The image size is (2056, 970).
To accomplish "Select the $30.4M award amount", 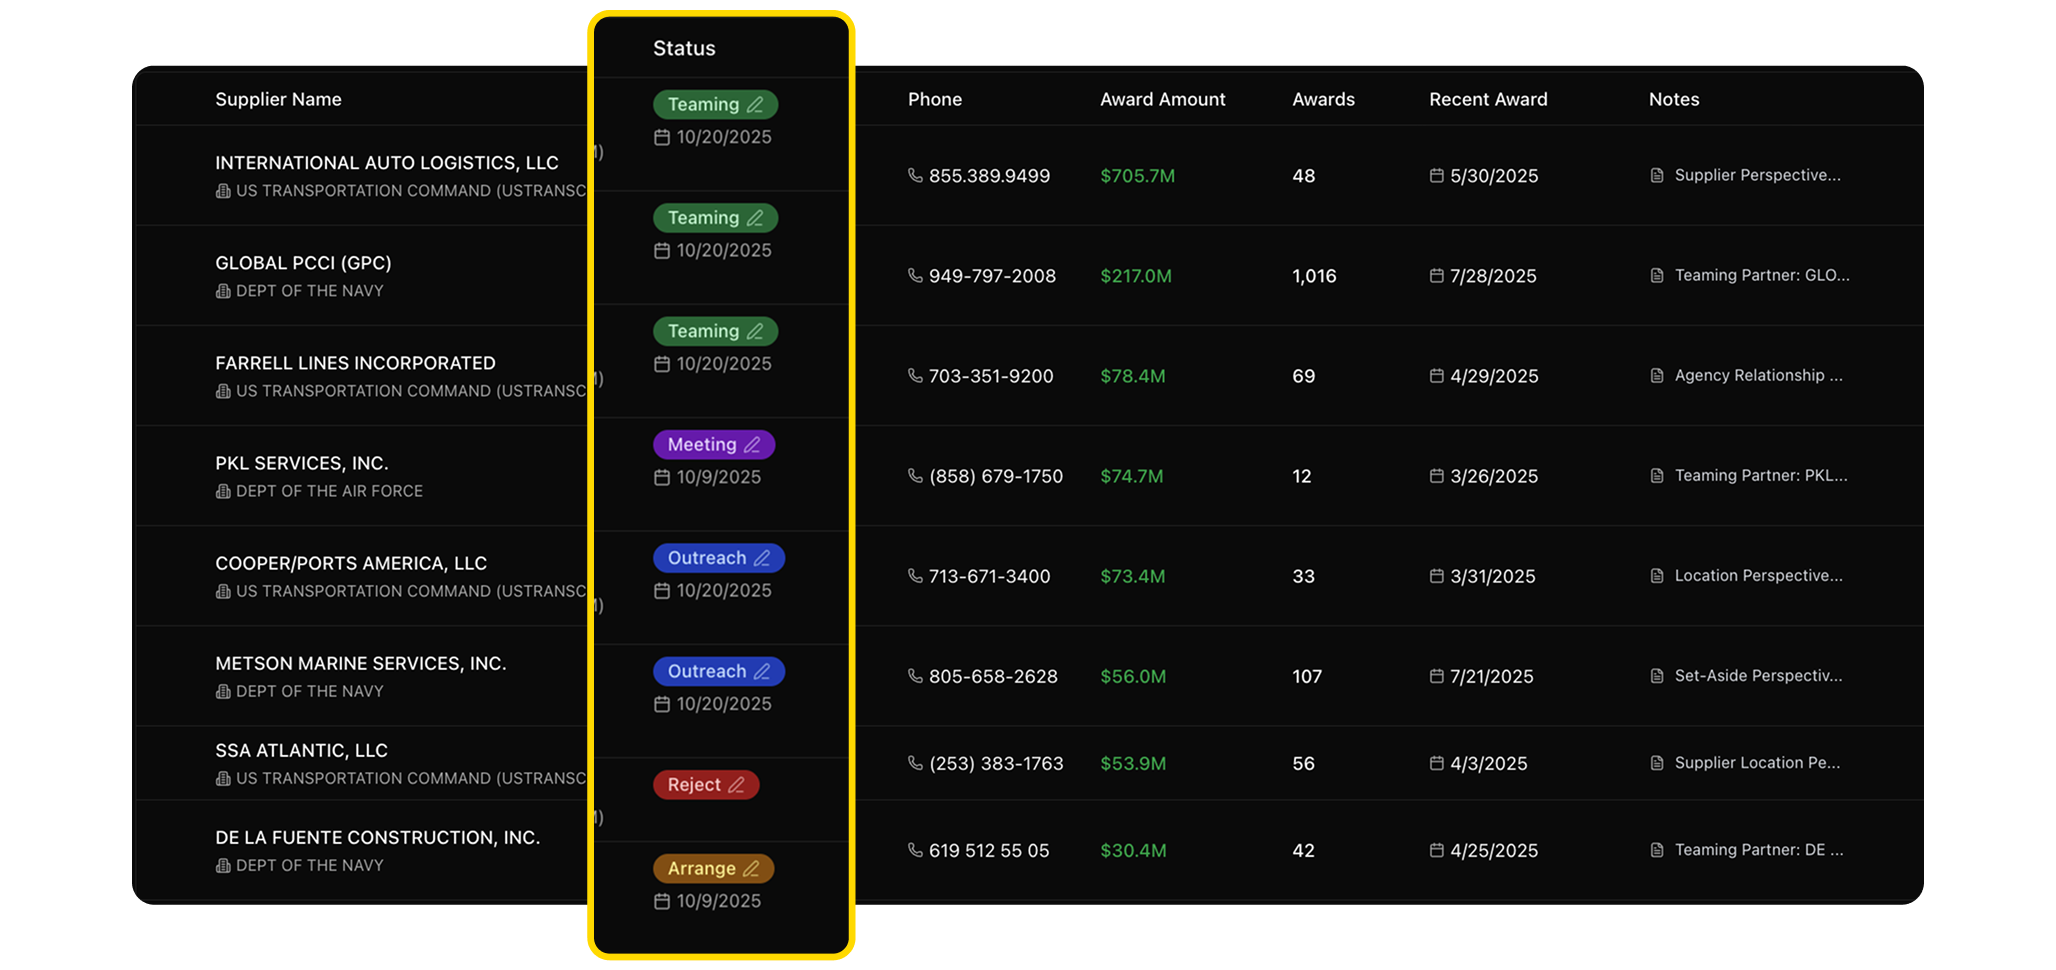I will click(x=1133, y=850).
